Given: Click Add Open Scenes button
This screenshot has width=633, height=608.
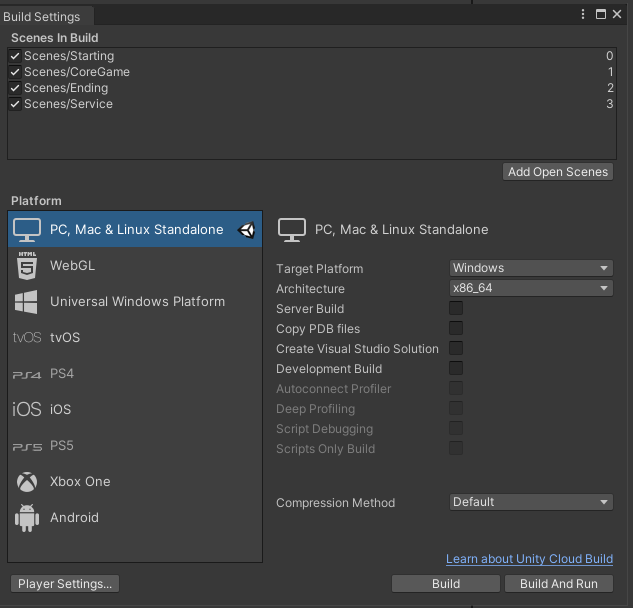Looking at the screenshot, I should (x=558, y=172).
